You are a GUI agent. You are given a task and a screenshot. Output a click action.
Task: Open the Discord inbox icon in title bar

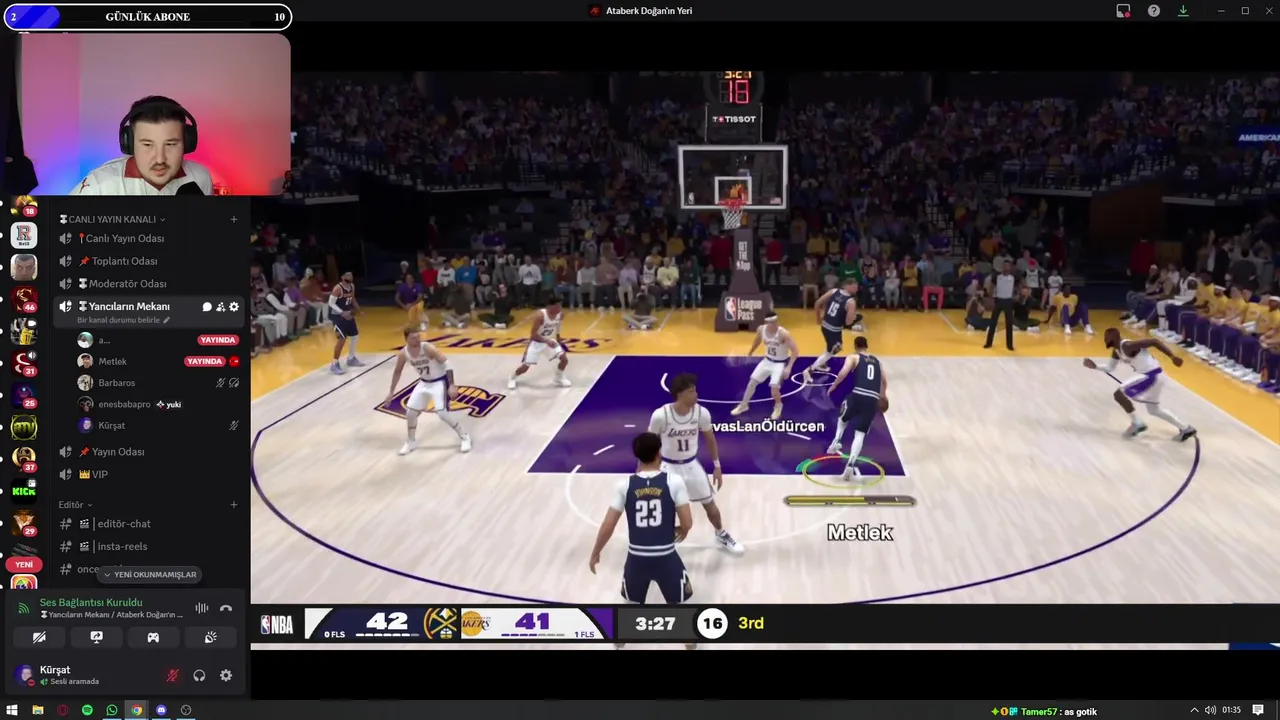pyautogui.click(x=1123, y=11)
